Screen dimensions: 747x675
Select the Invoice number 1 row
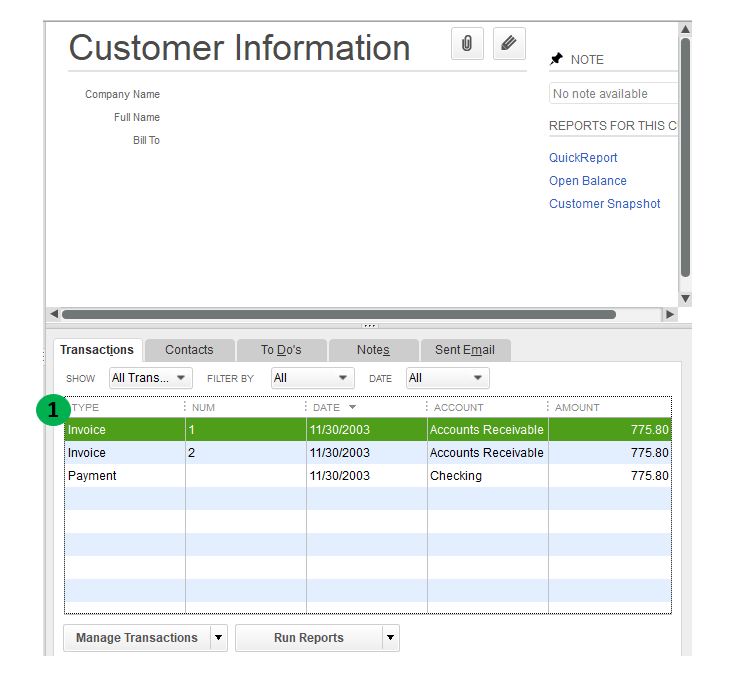[x=368, y=430]
